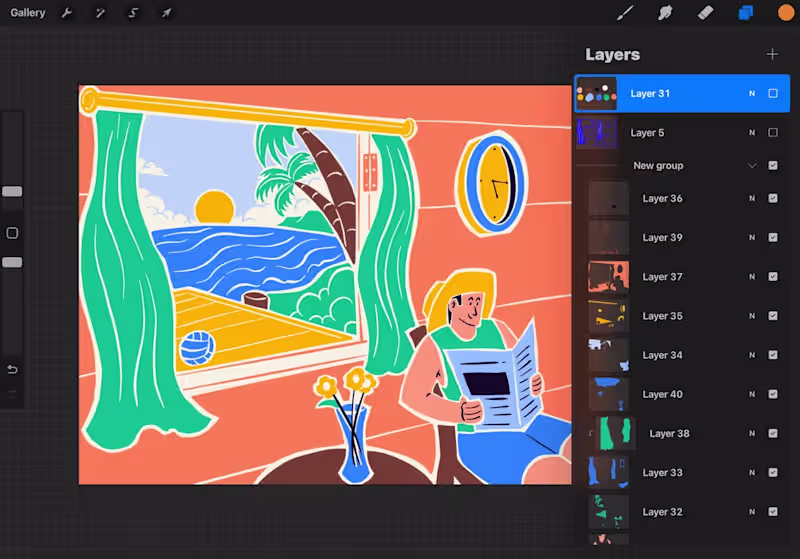Select the Layer 33 thumbnail
This screenshot has width=800, height=559.
point(609,472)
